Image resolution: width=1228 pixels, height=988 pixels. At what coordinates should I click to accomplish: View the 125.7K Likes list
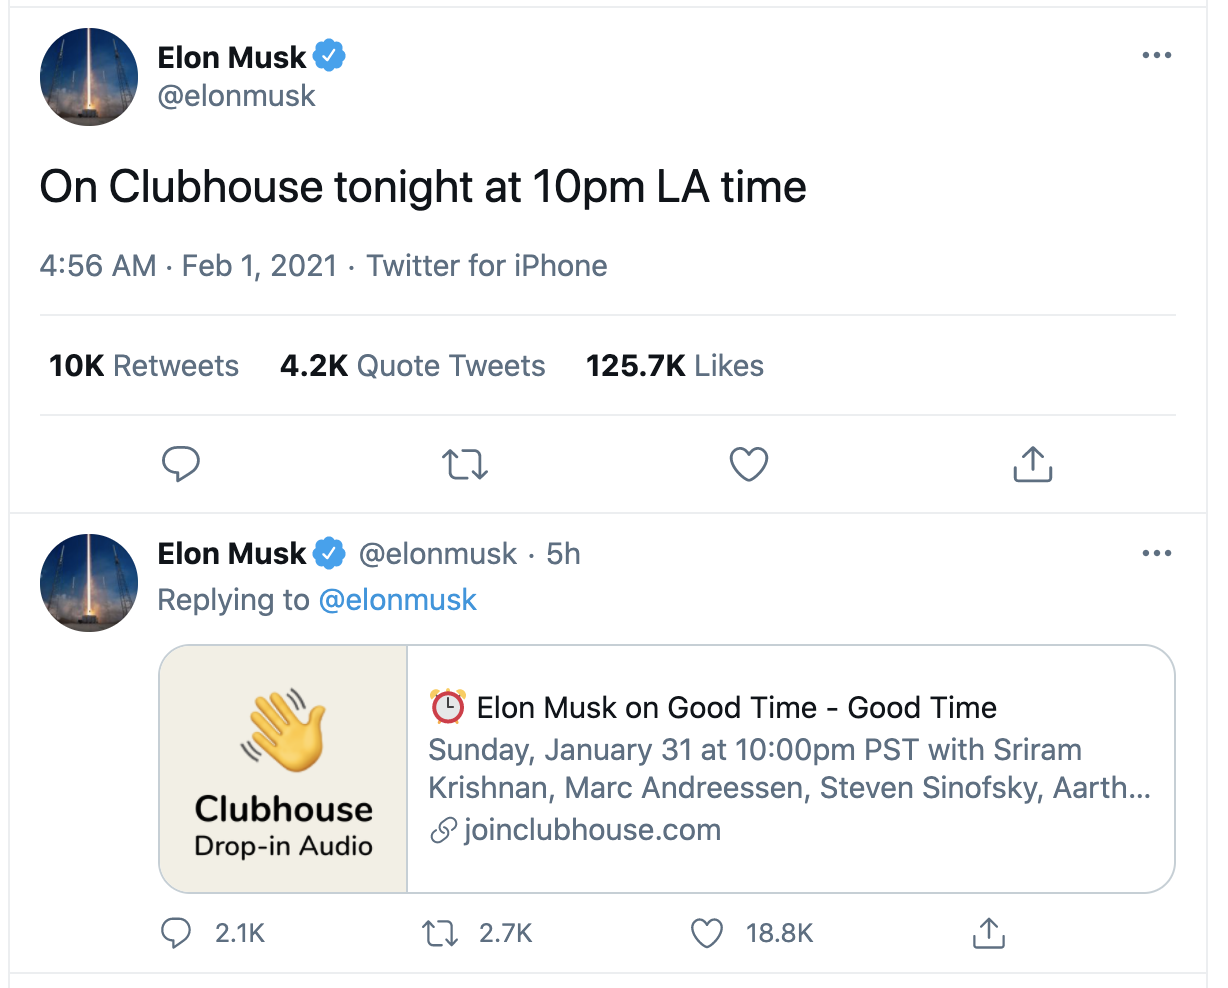[675, 366]
